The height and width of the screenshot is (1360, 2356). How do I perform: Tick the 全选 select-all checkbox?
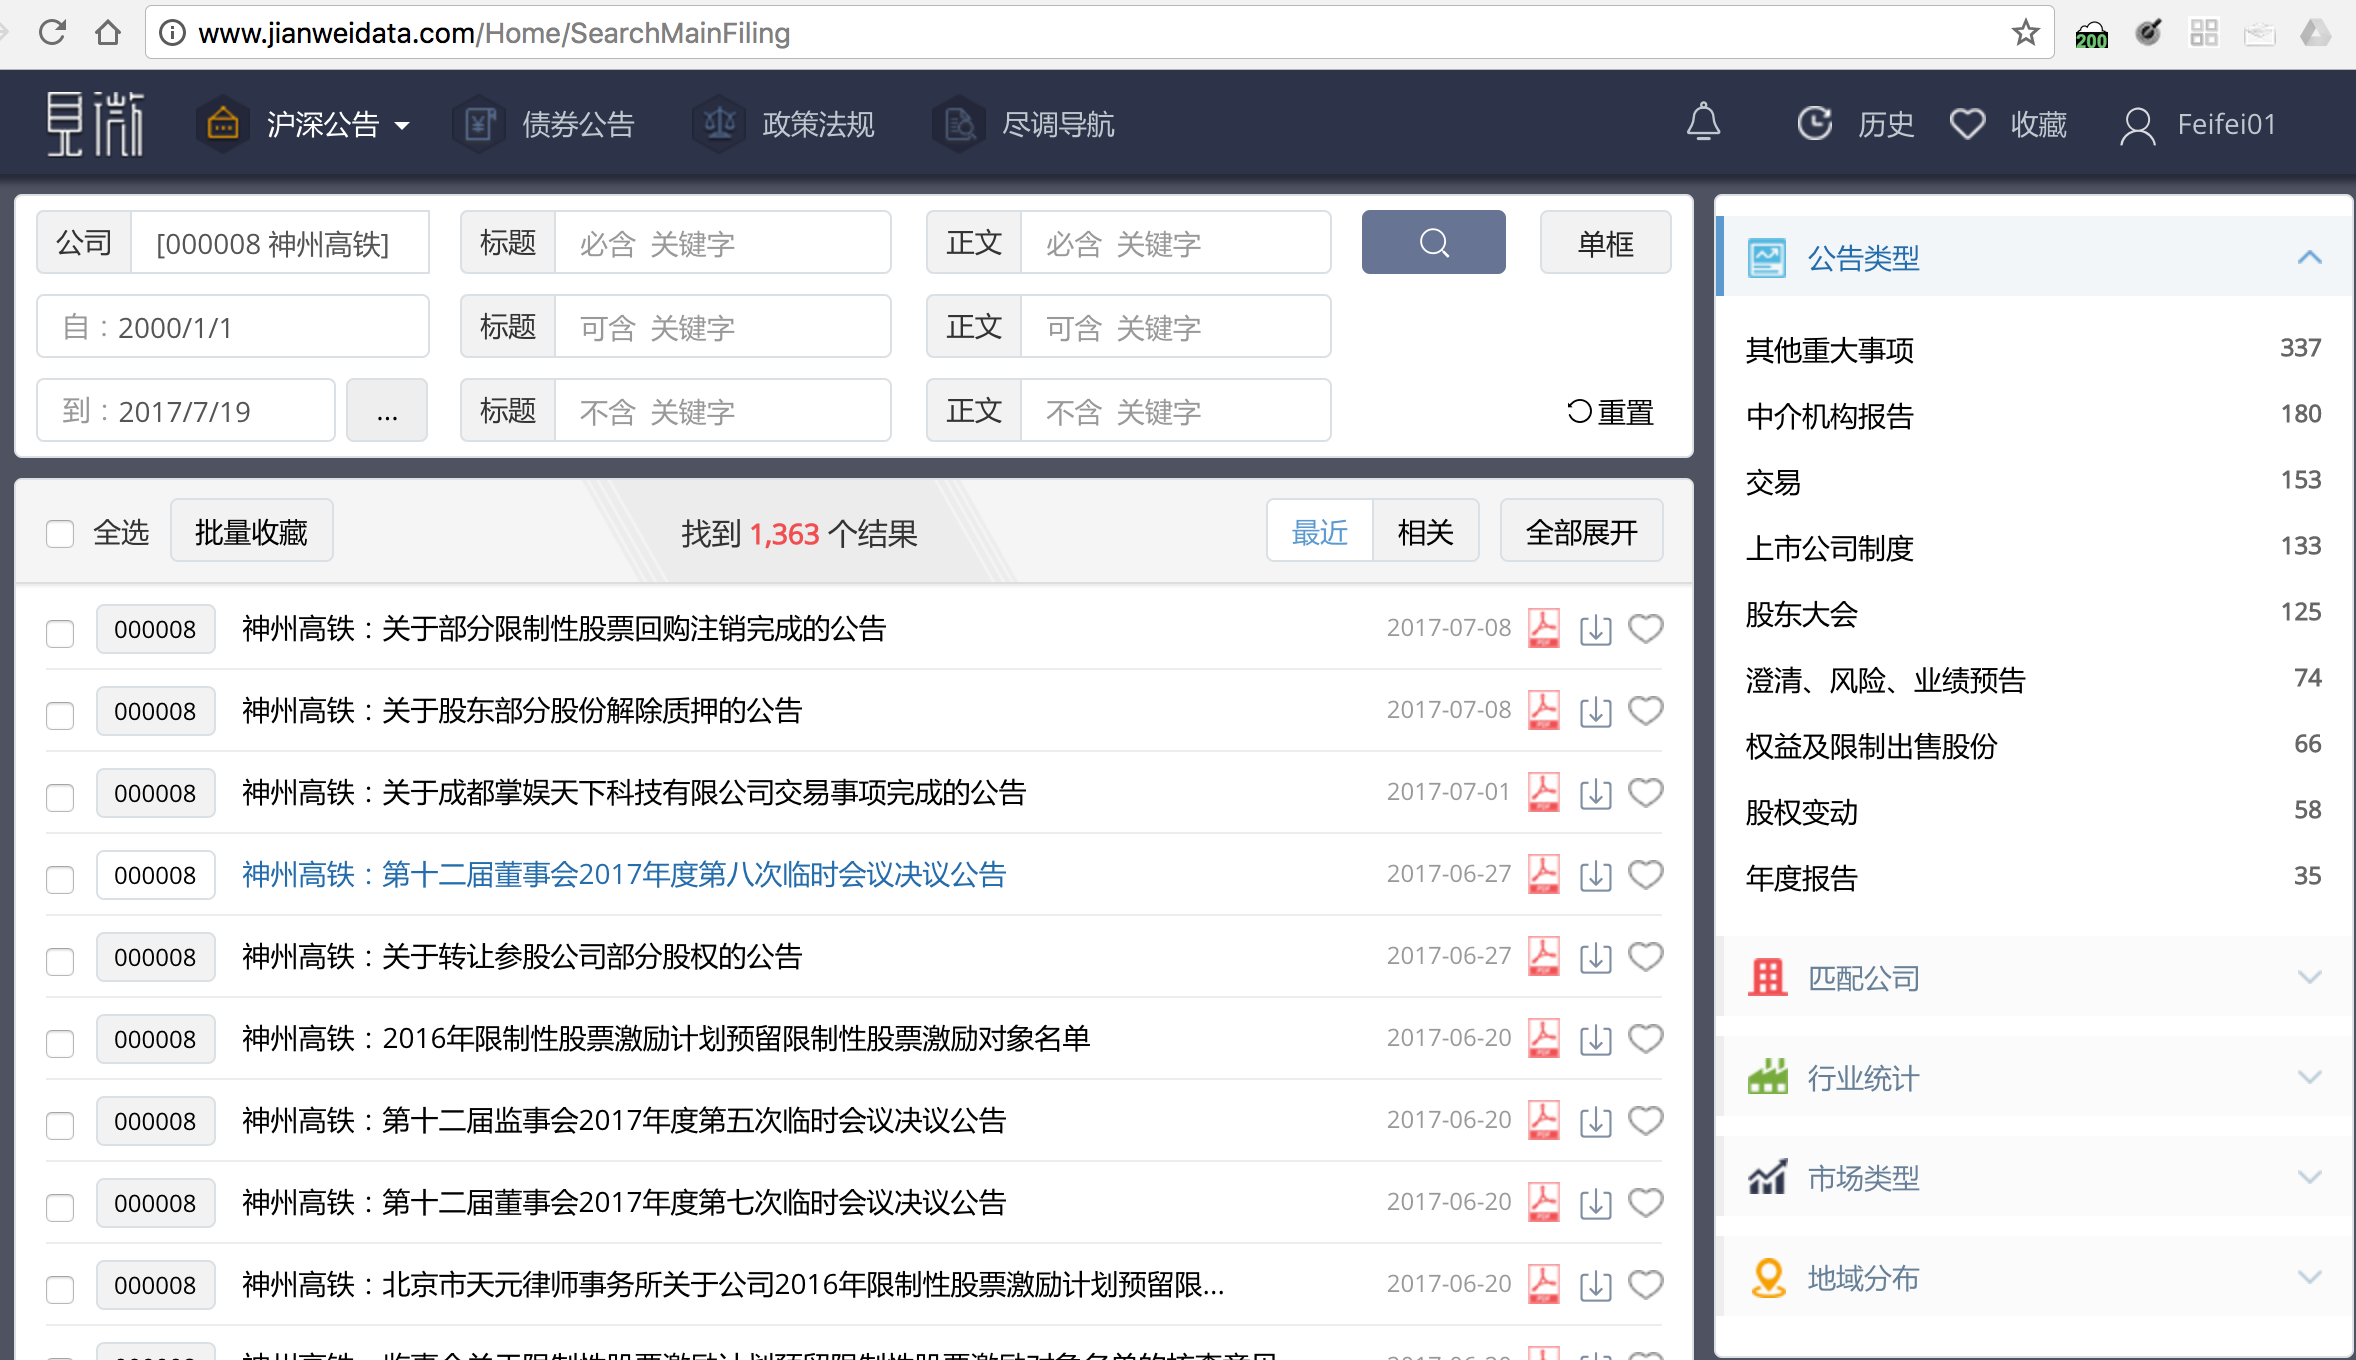point(60,533)
